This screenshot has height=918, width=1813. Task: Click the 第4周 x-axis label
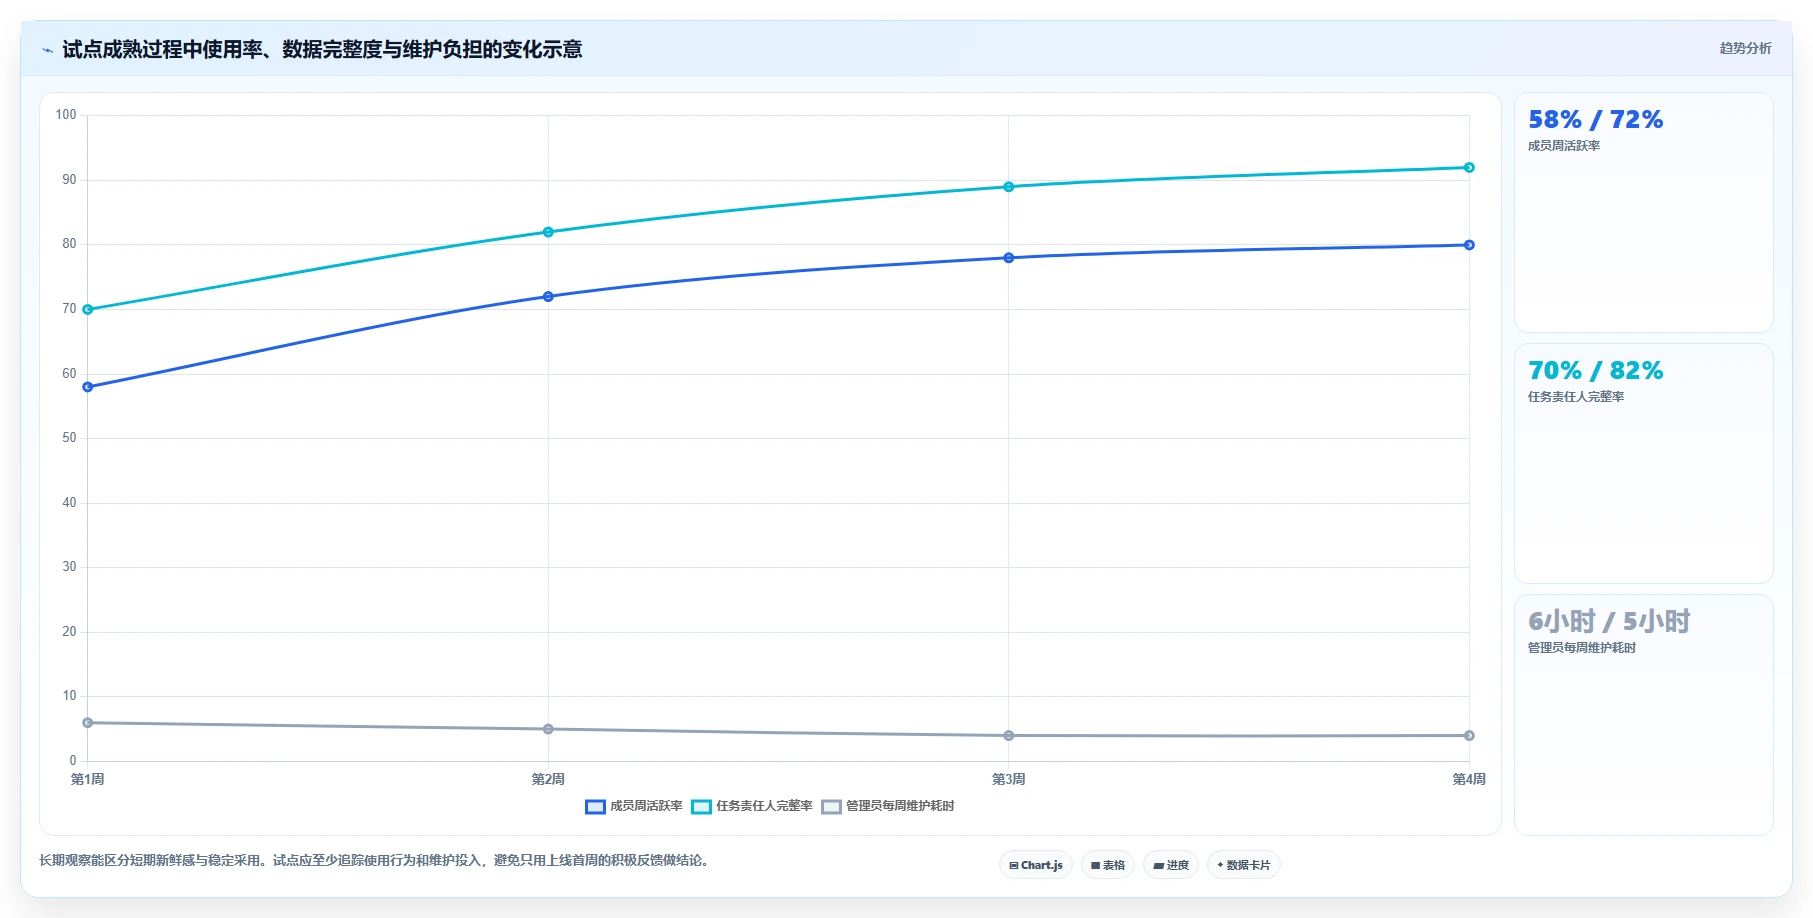pyautogui.click(x=1469, y=779)
